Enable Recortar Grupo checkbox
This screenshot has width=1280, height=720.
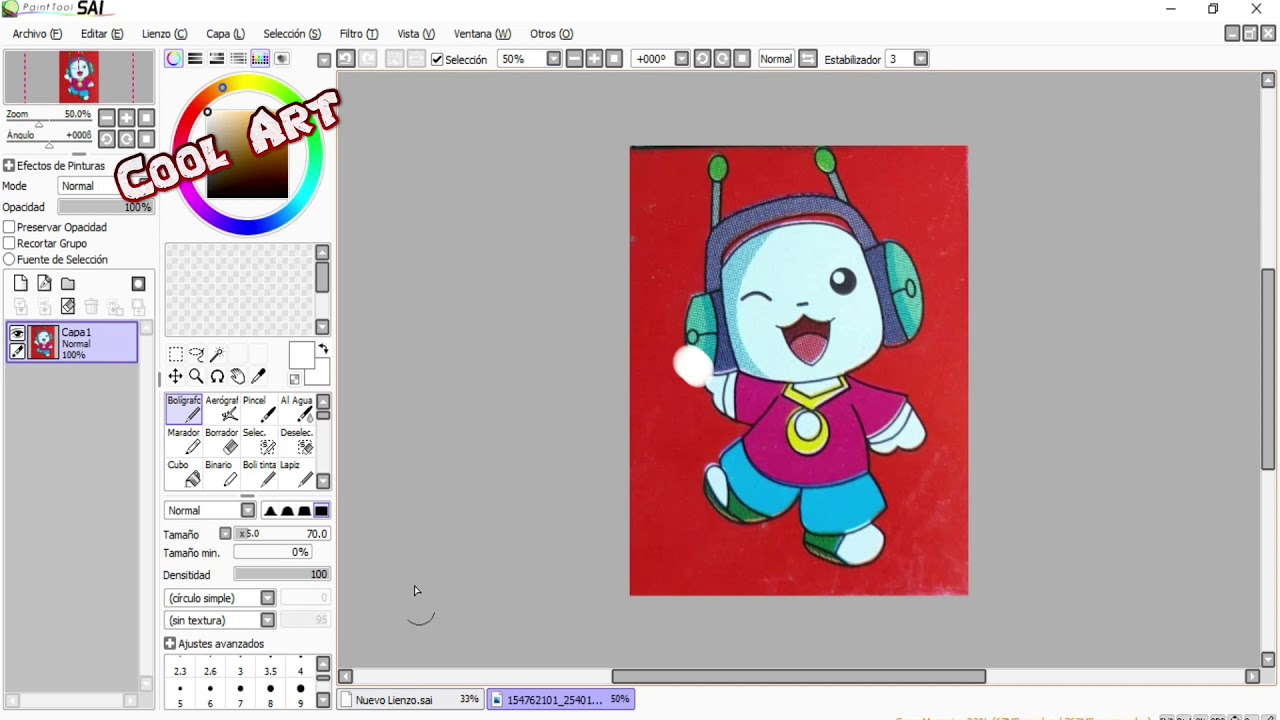(9, 243)
